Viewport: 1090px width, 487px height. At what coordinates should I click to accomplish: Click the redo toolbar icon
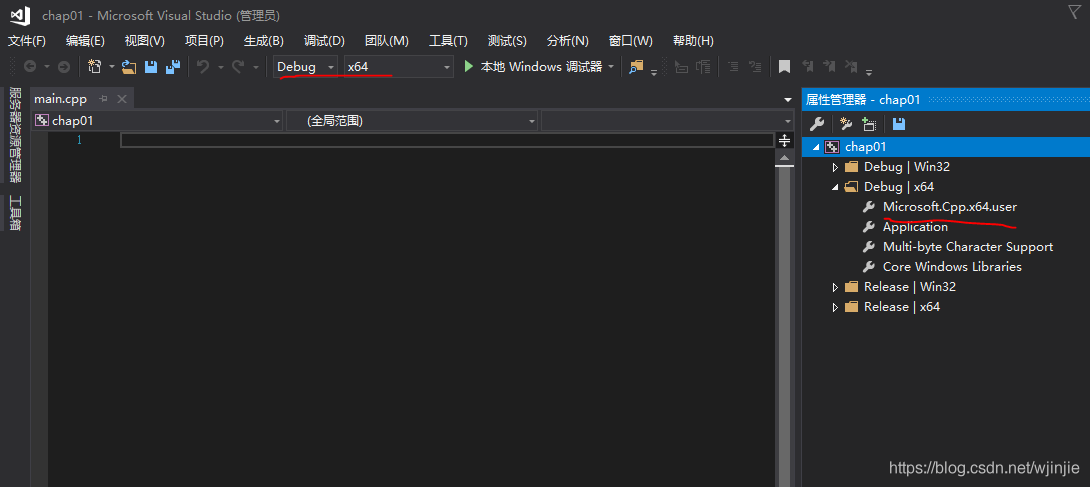pyautogui.click(x=238, y=67)
